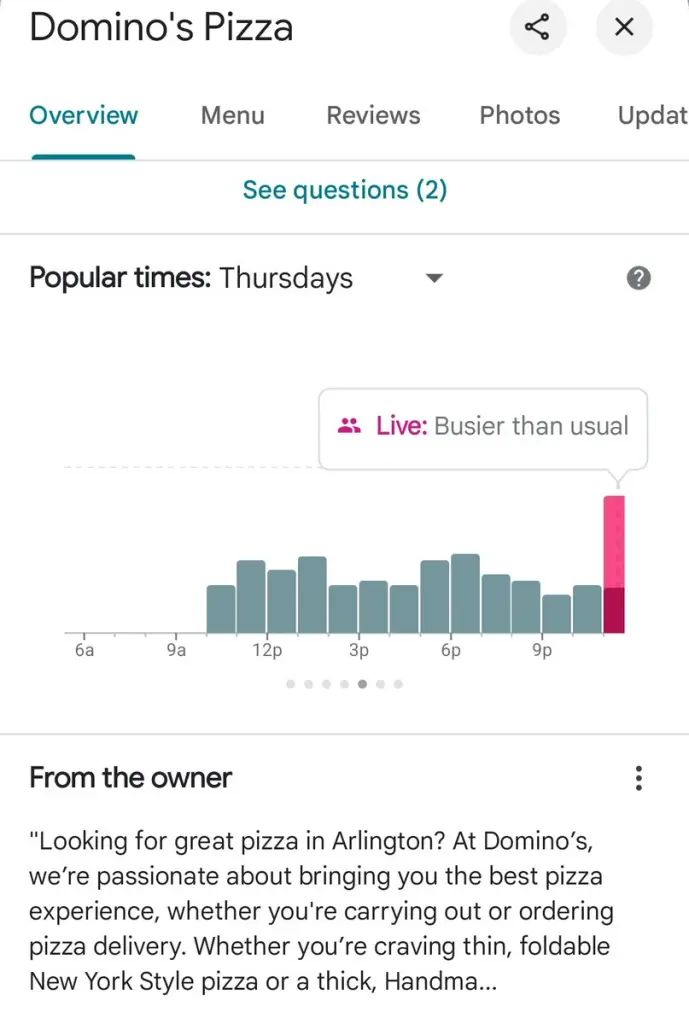Select the Overview tab
The image size is (689, 1024).
[x=84, y=115]
